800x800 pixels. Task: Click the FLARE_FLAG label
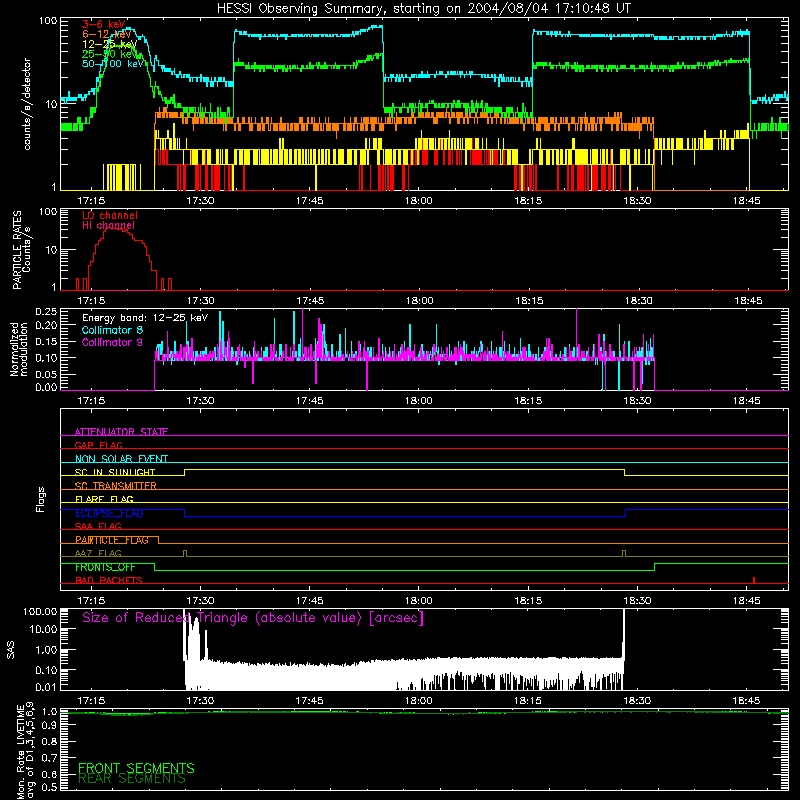click(x=104, y=499)
